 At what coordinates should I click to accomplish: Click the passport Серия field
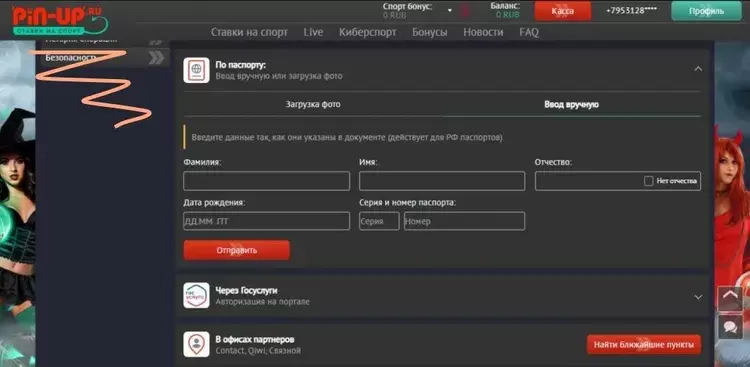click(379, 221)
